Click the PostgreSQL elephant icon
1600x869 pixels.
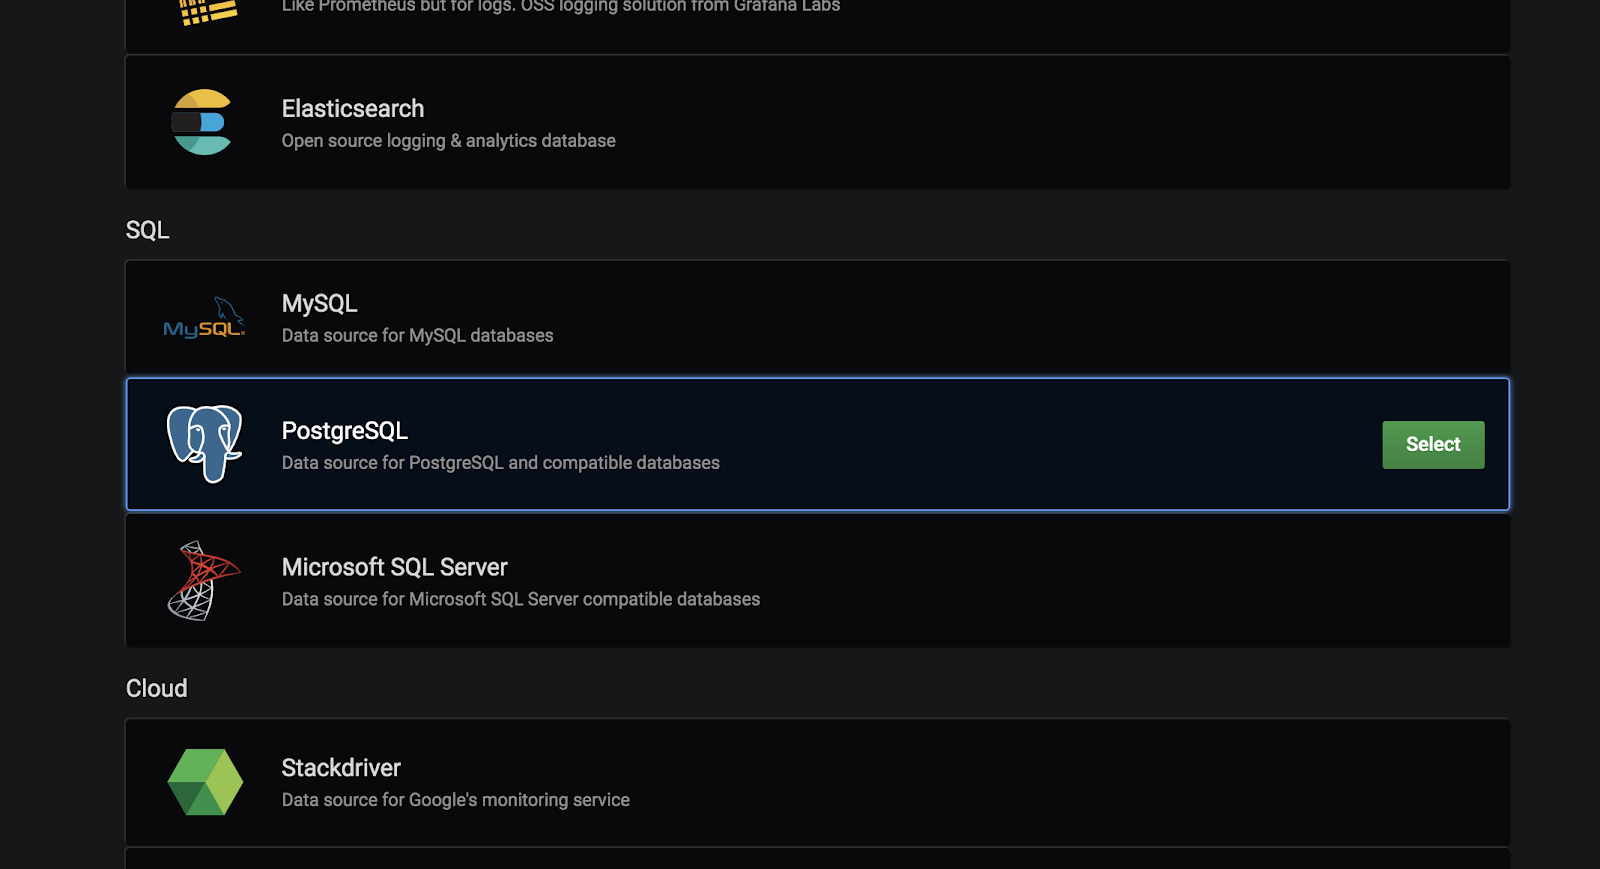[205, 443]
